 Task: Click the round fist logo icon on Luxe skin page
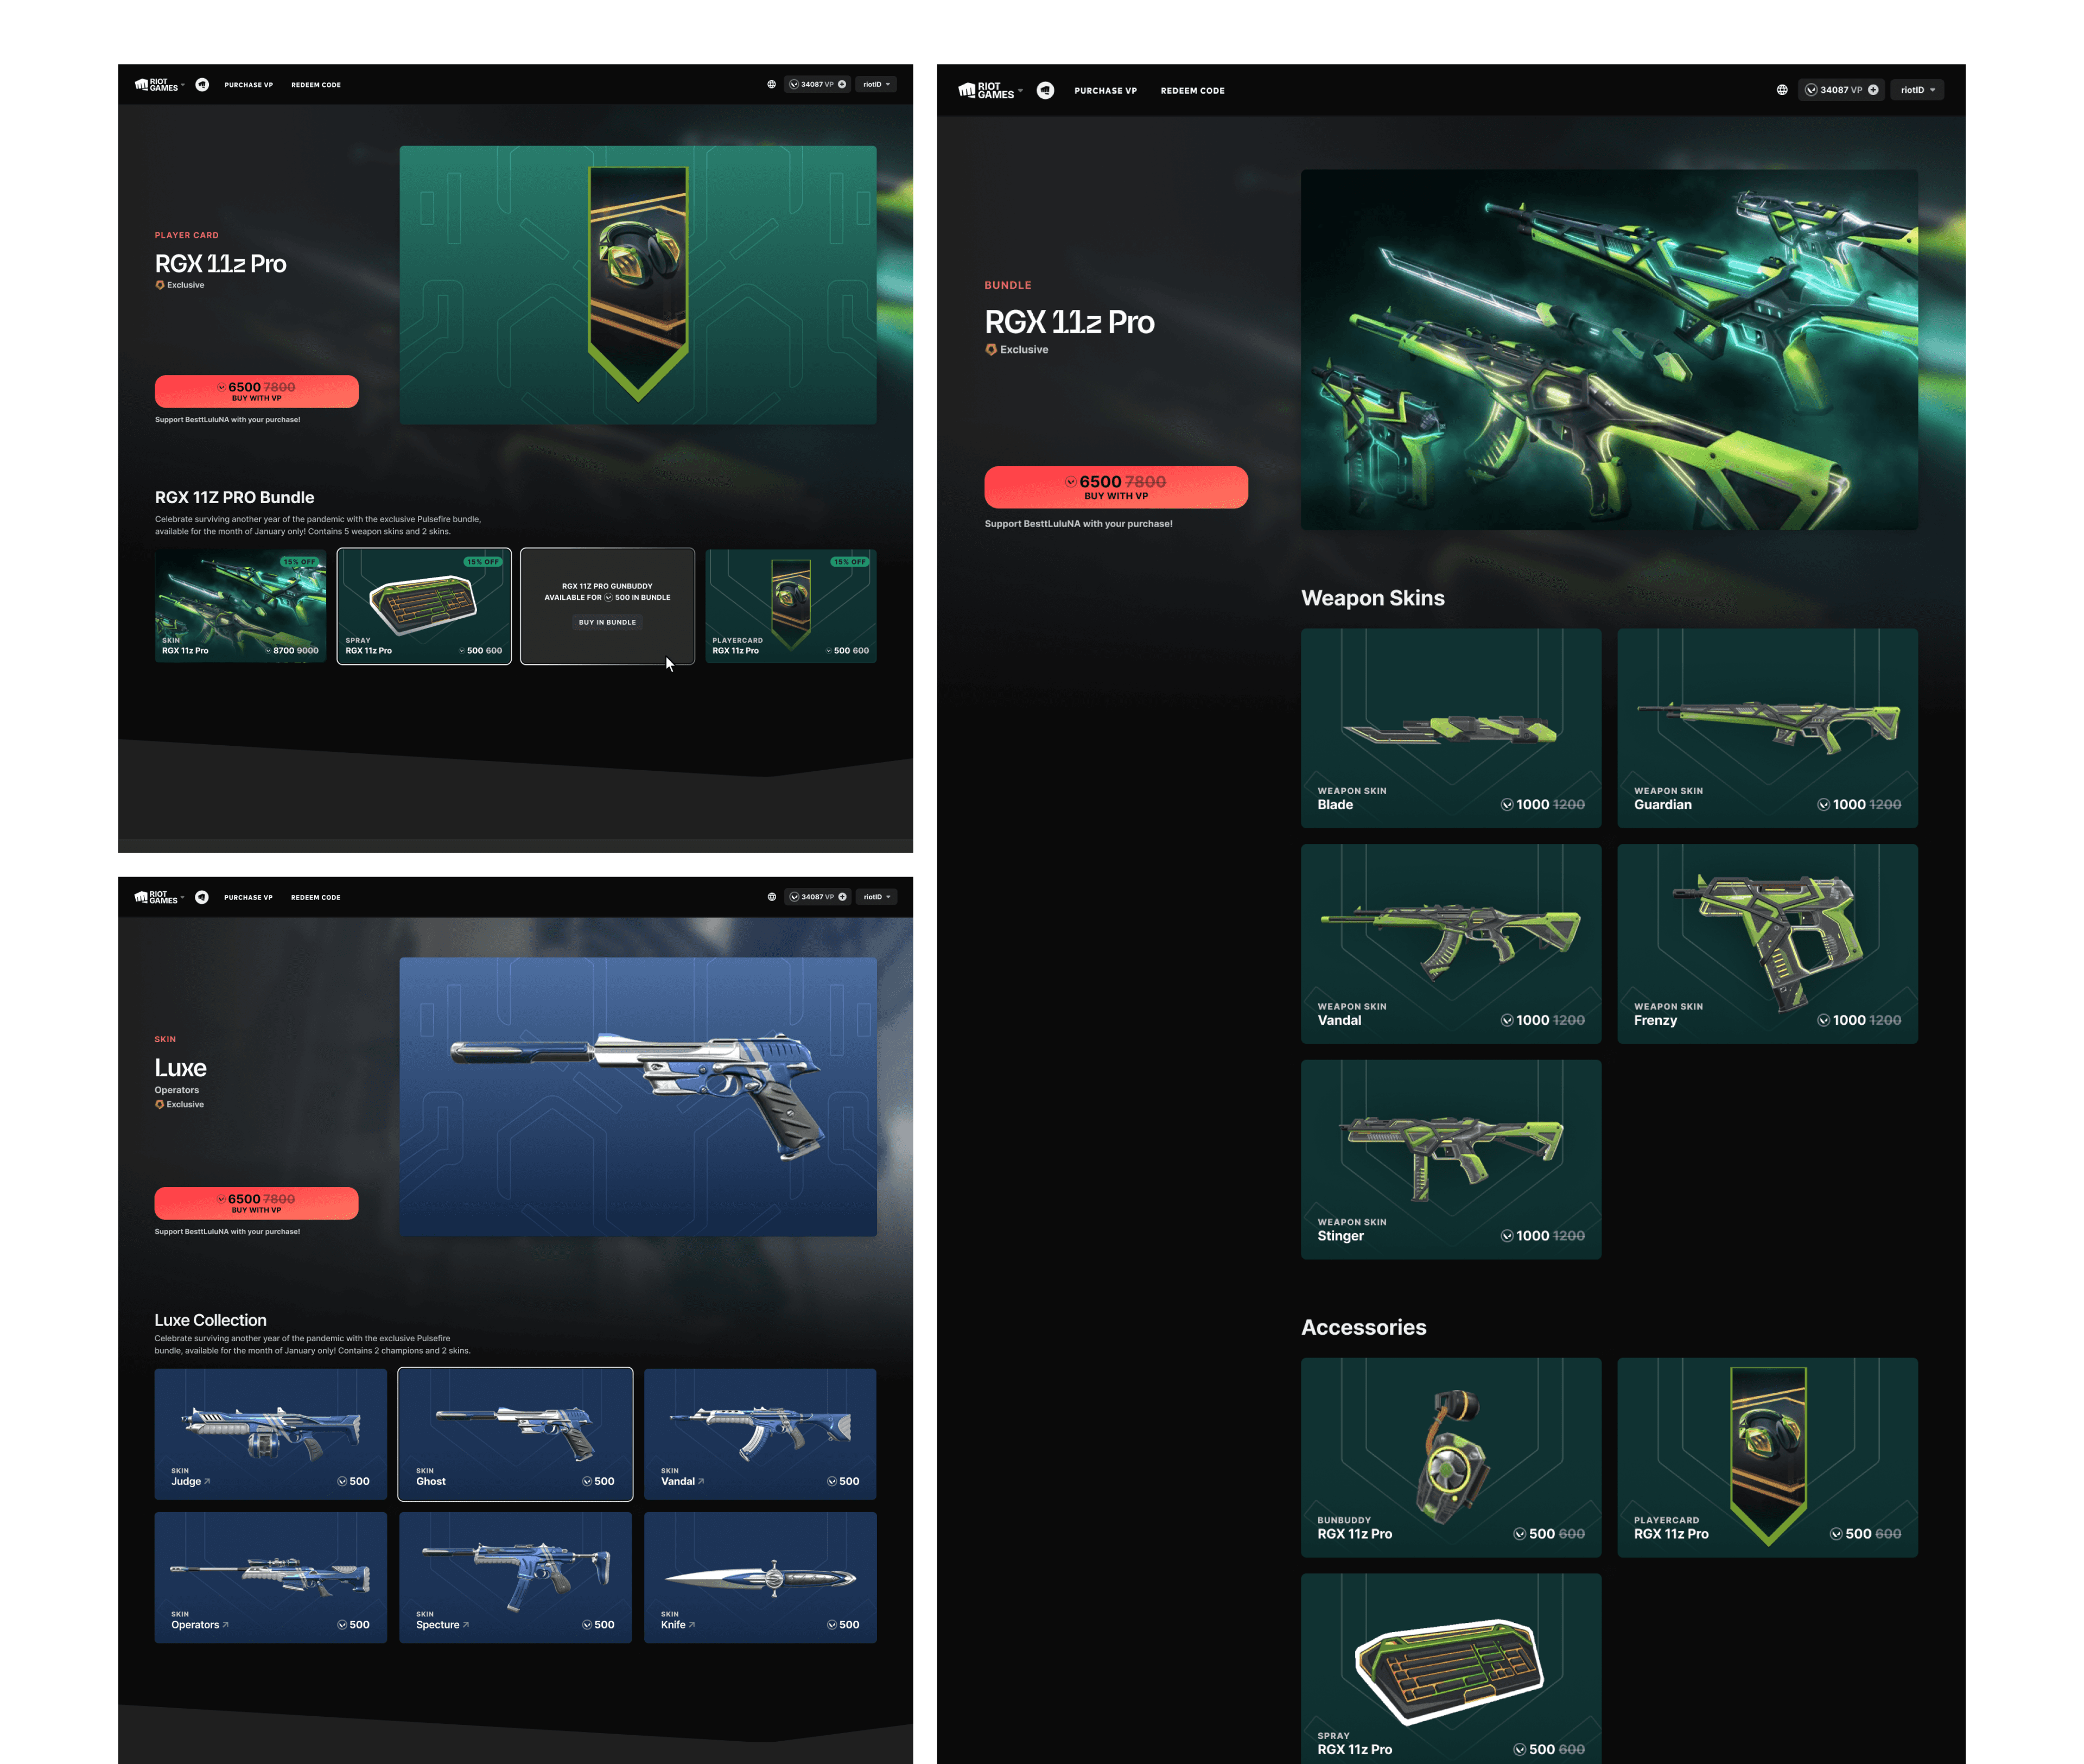point(202,897)
